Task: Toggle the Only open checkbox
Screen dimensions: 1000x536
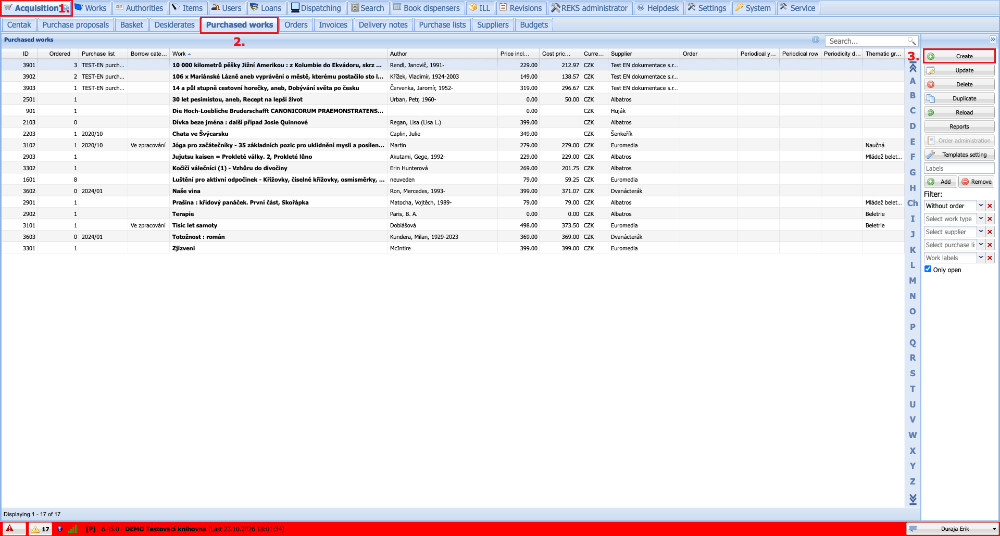Action: tap(928, 269)
